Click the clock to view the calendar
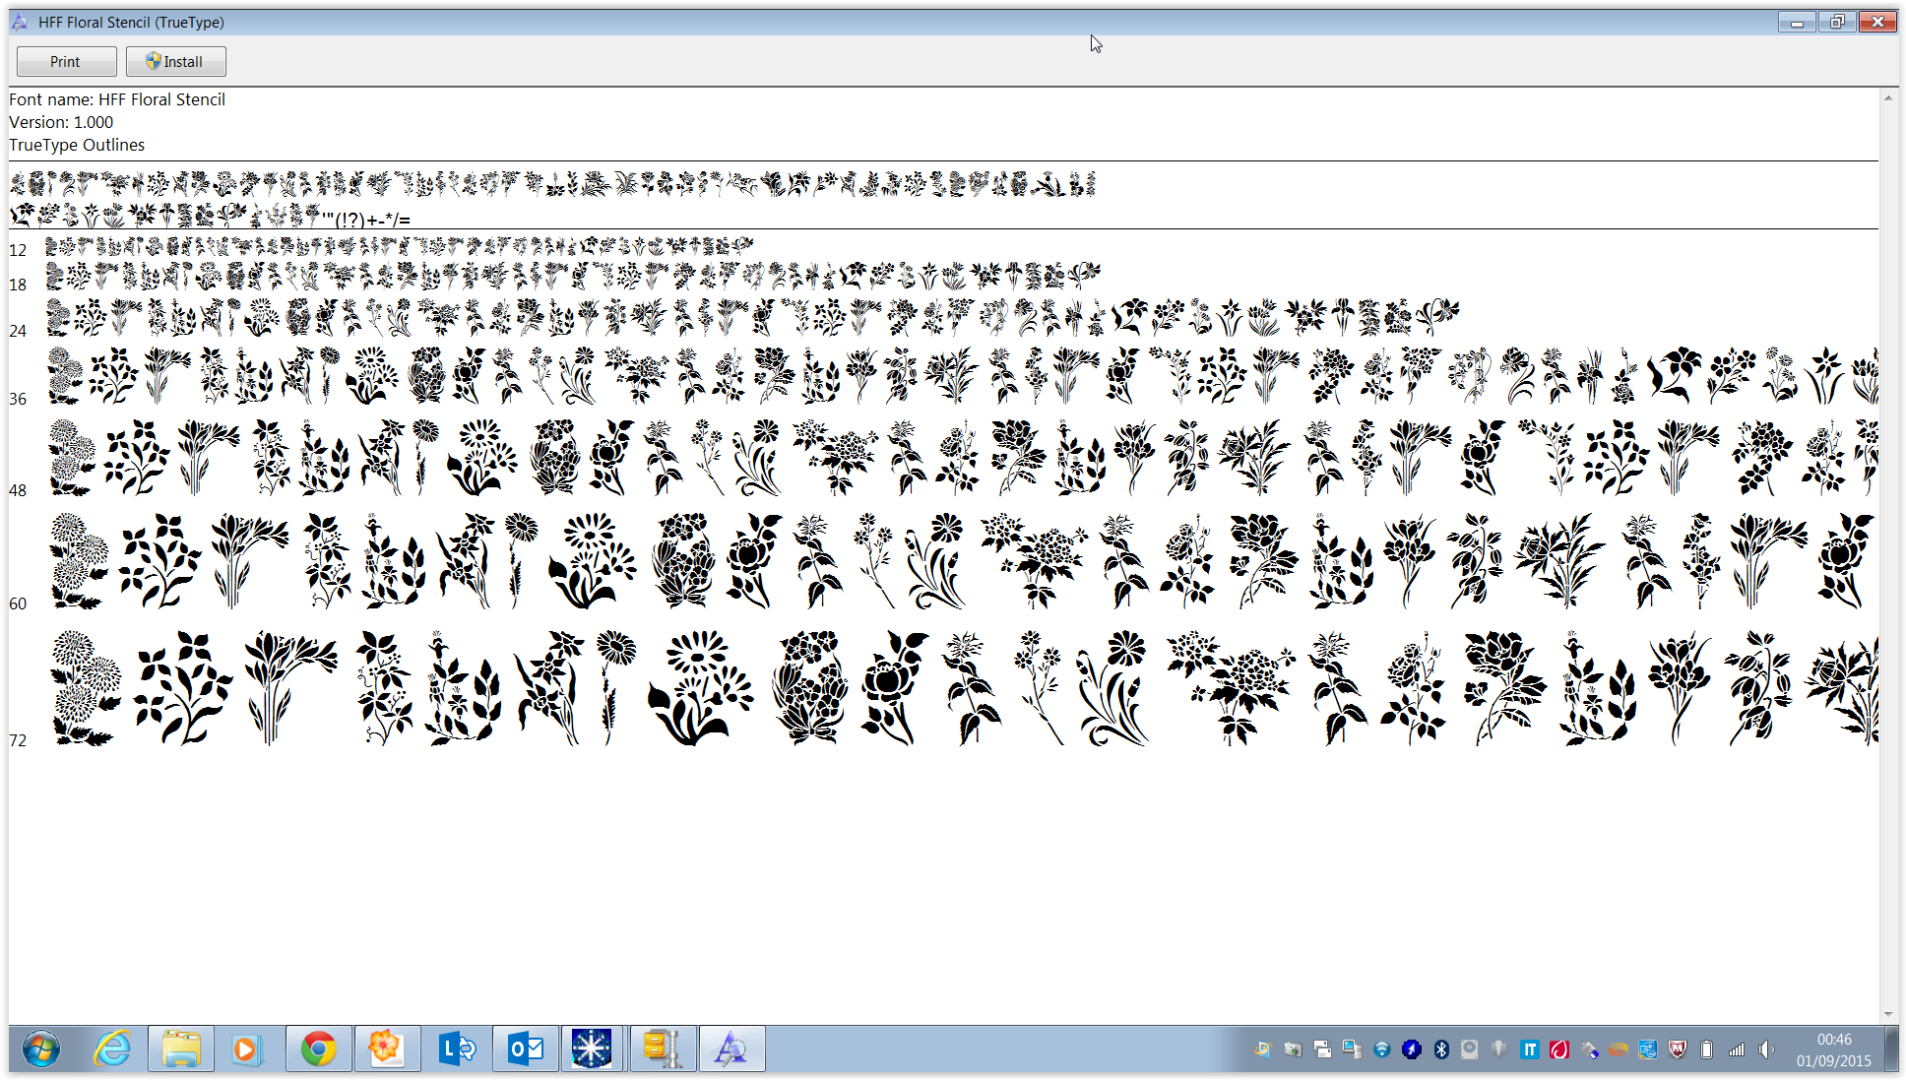This screenshot has height=1080, width=1906. pos(1835,1050)
